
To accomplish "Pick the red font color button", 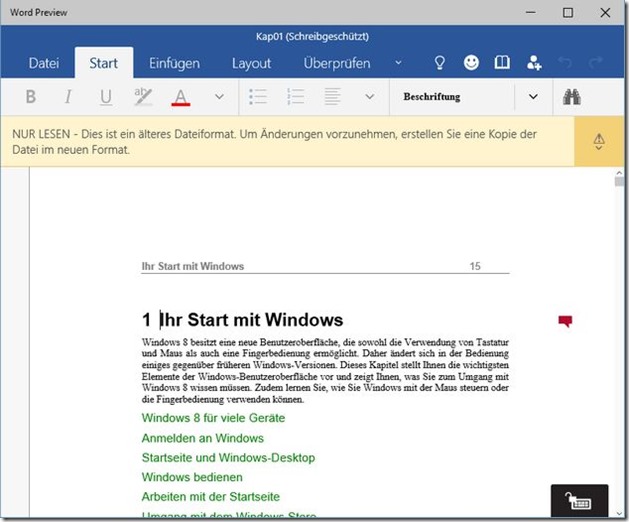I will (181, 97).
